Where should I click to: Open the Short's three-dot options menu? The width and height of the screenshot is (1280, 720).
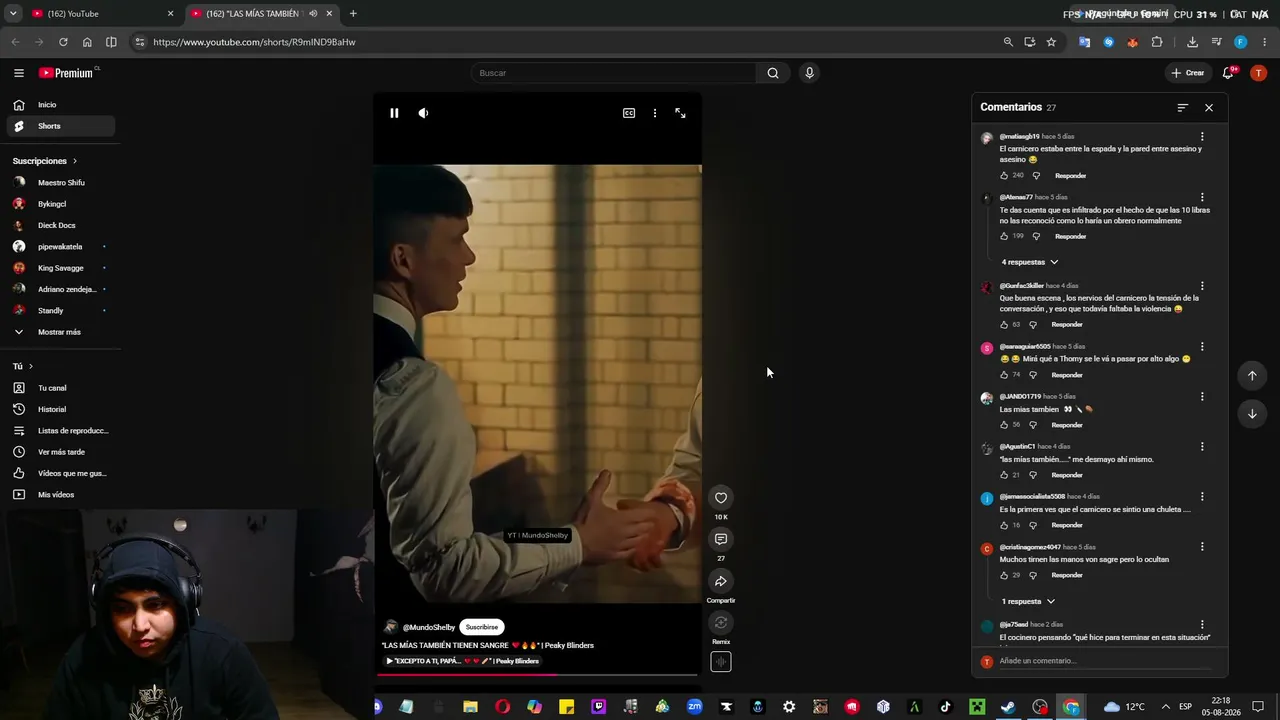click(655, 113)
